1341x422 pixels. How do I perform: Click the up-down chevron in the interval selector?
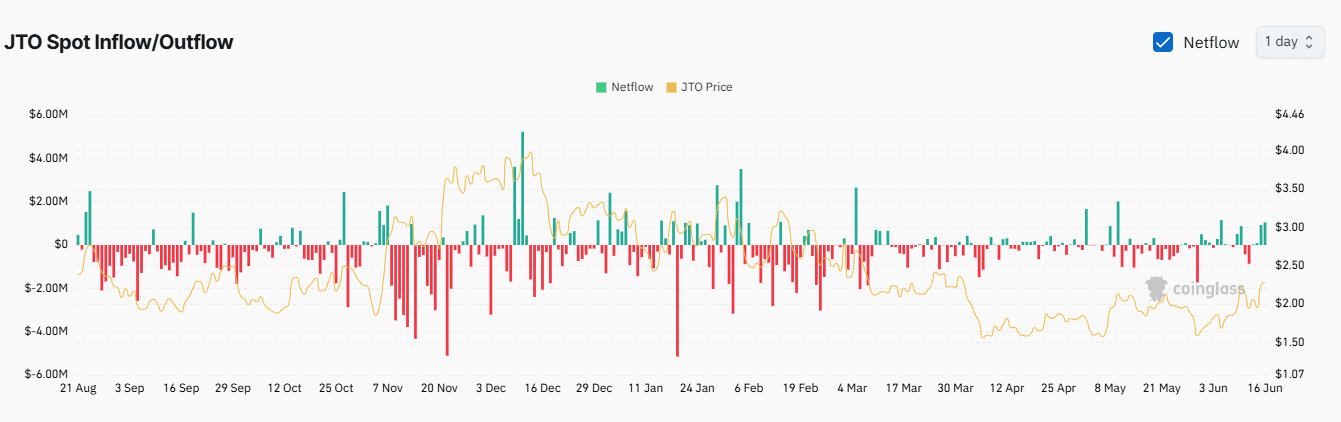[x=1308, y=42]
